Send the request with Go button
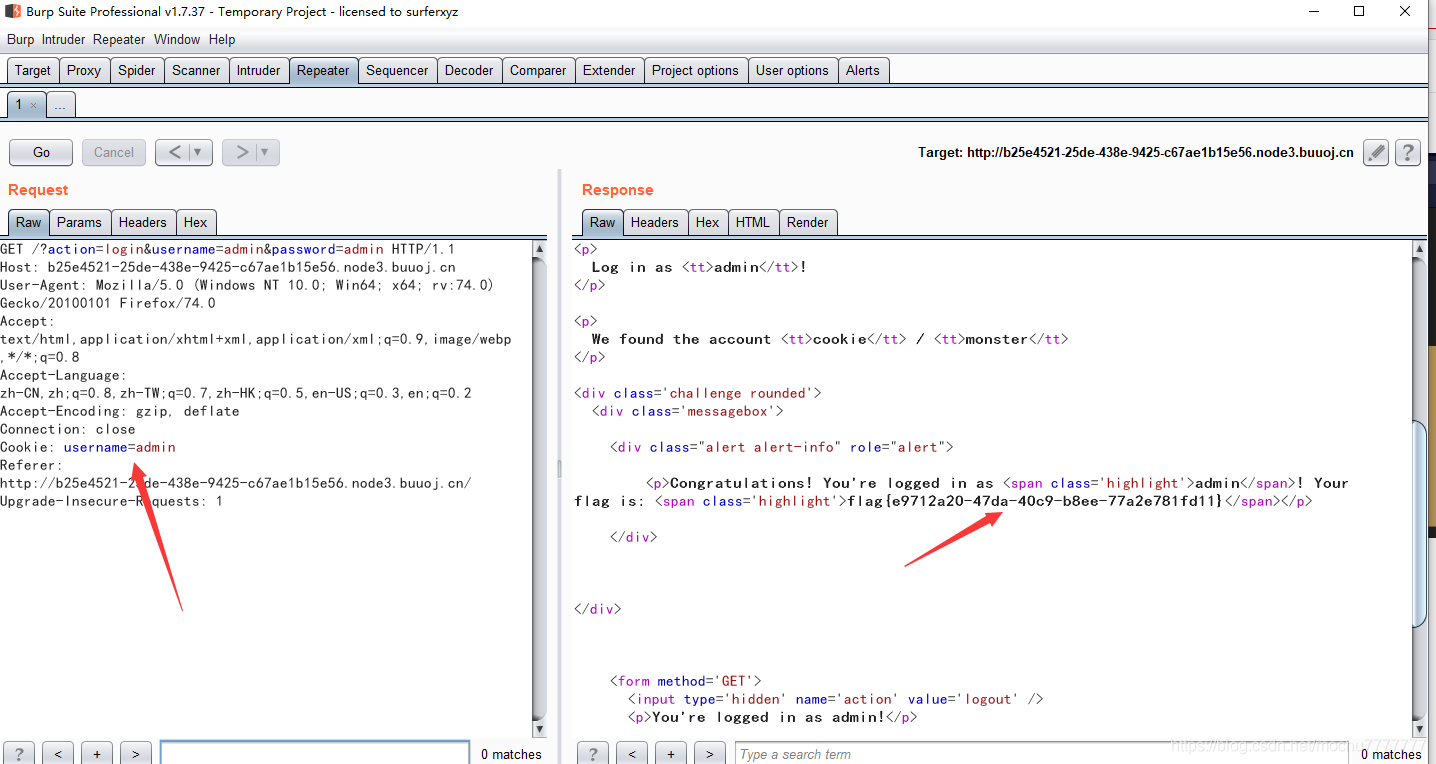This screenshot has height=764, width=1436. [41, 152]
